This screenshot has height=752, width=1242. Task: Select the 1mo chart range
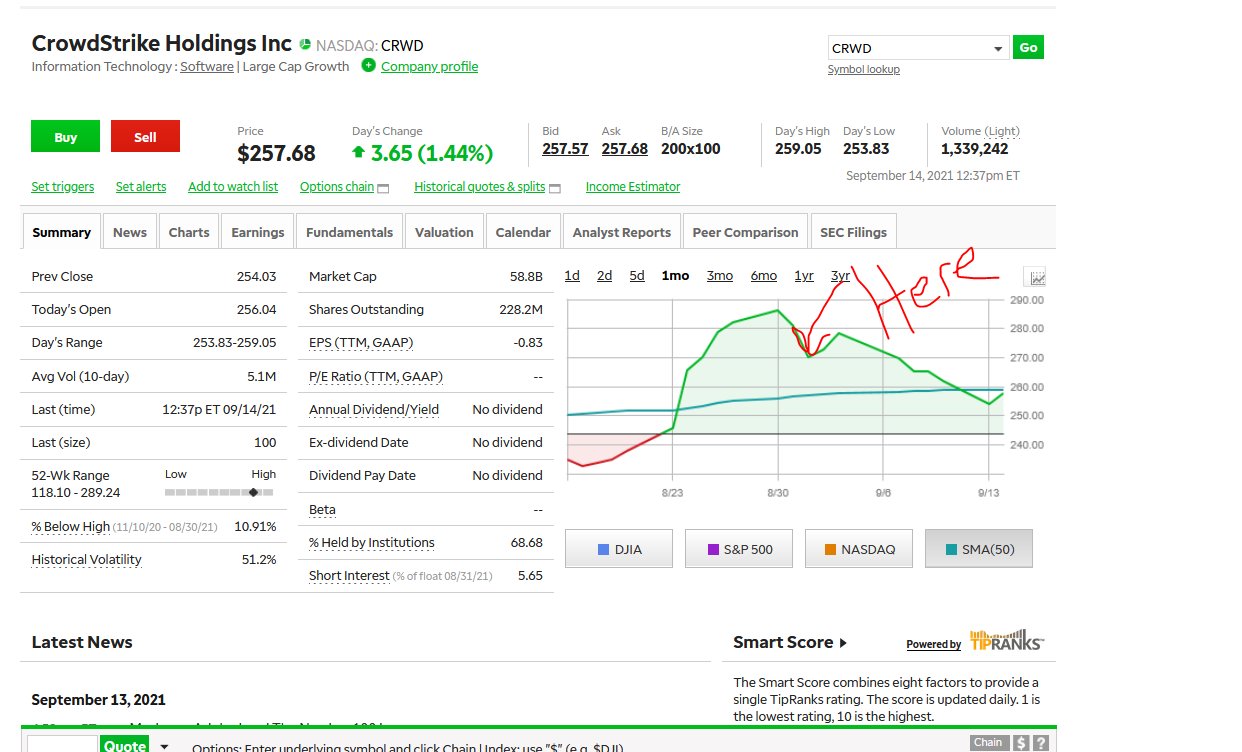pos(675,276)
